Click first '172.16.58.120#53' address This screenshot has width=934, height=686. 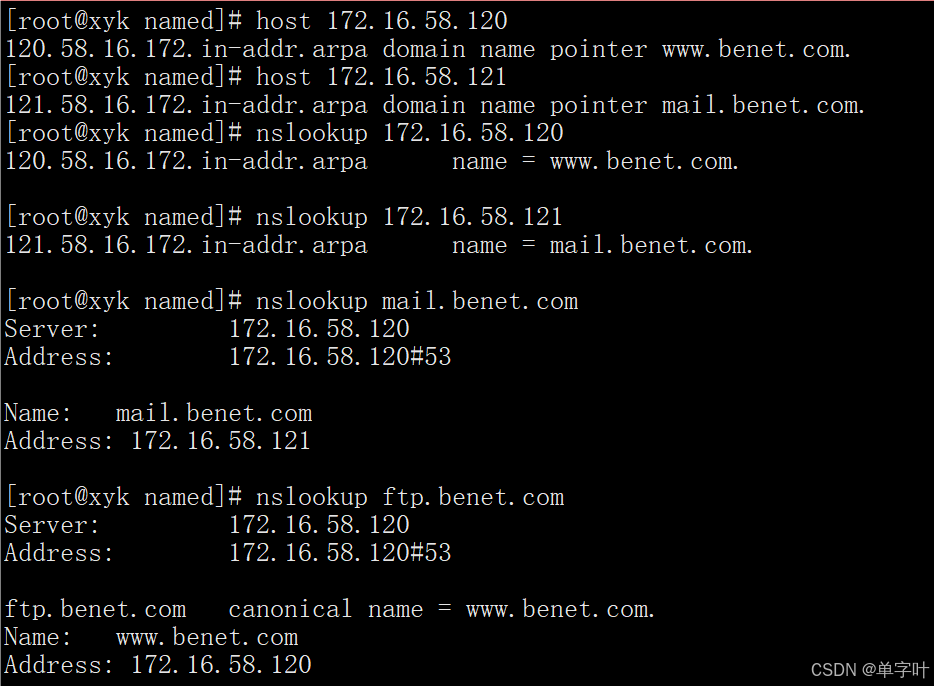(x=340, y=357)
